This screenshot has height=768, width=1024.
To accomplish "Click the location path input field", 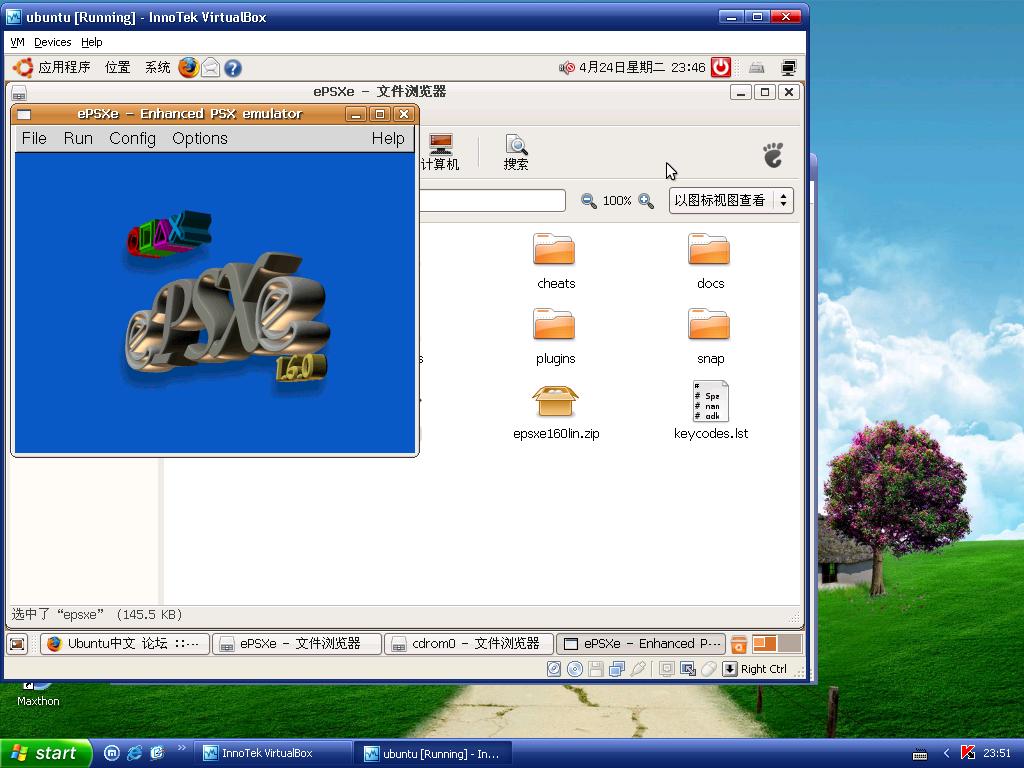I will point(492,200).
